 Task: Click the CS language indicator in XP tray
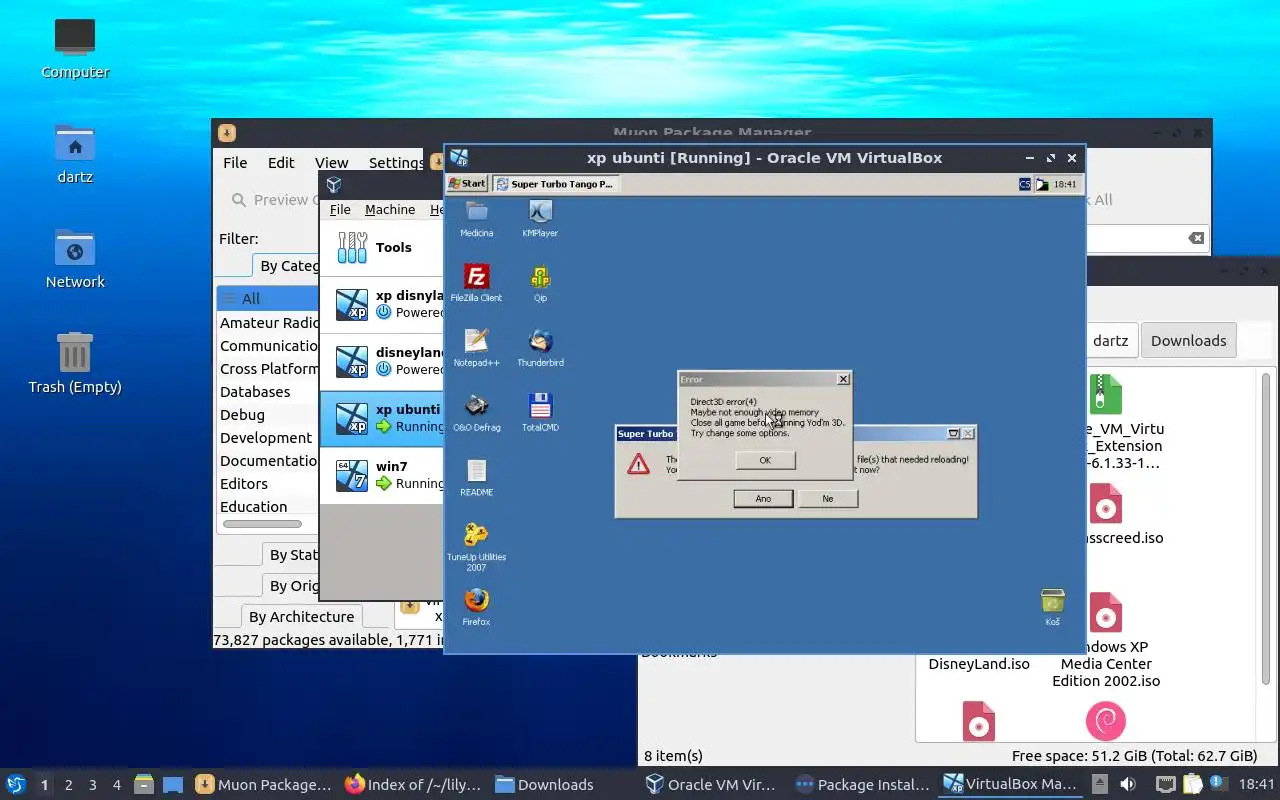point(1024,184)
